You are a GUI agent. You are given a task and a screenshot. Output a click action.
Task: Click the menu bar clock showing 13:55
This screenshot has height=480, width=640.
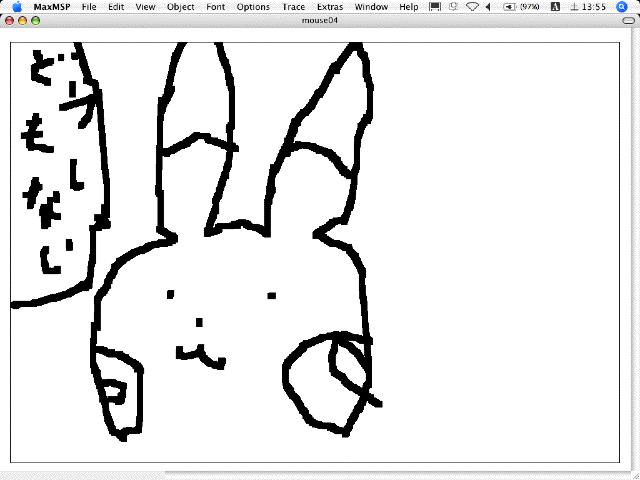pyautogui.click(x=594, y=7)
